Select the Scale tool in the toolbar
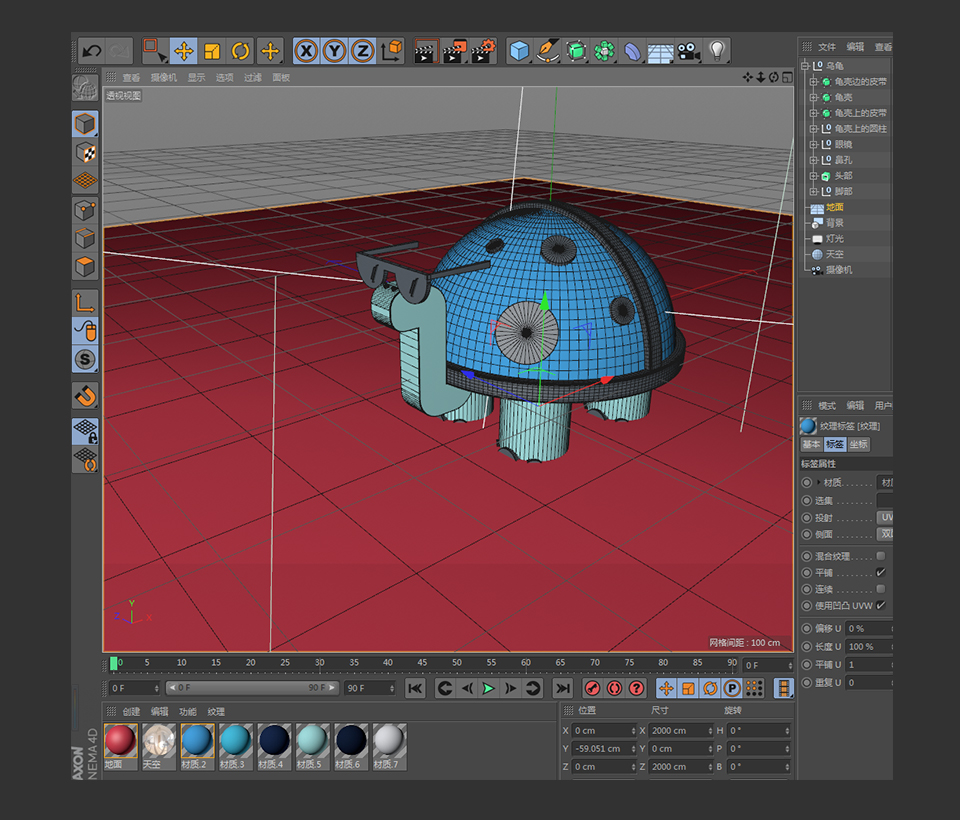This screenshot has width=960, height=820. click(x=212, y=51)
